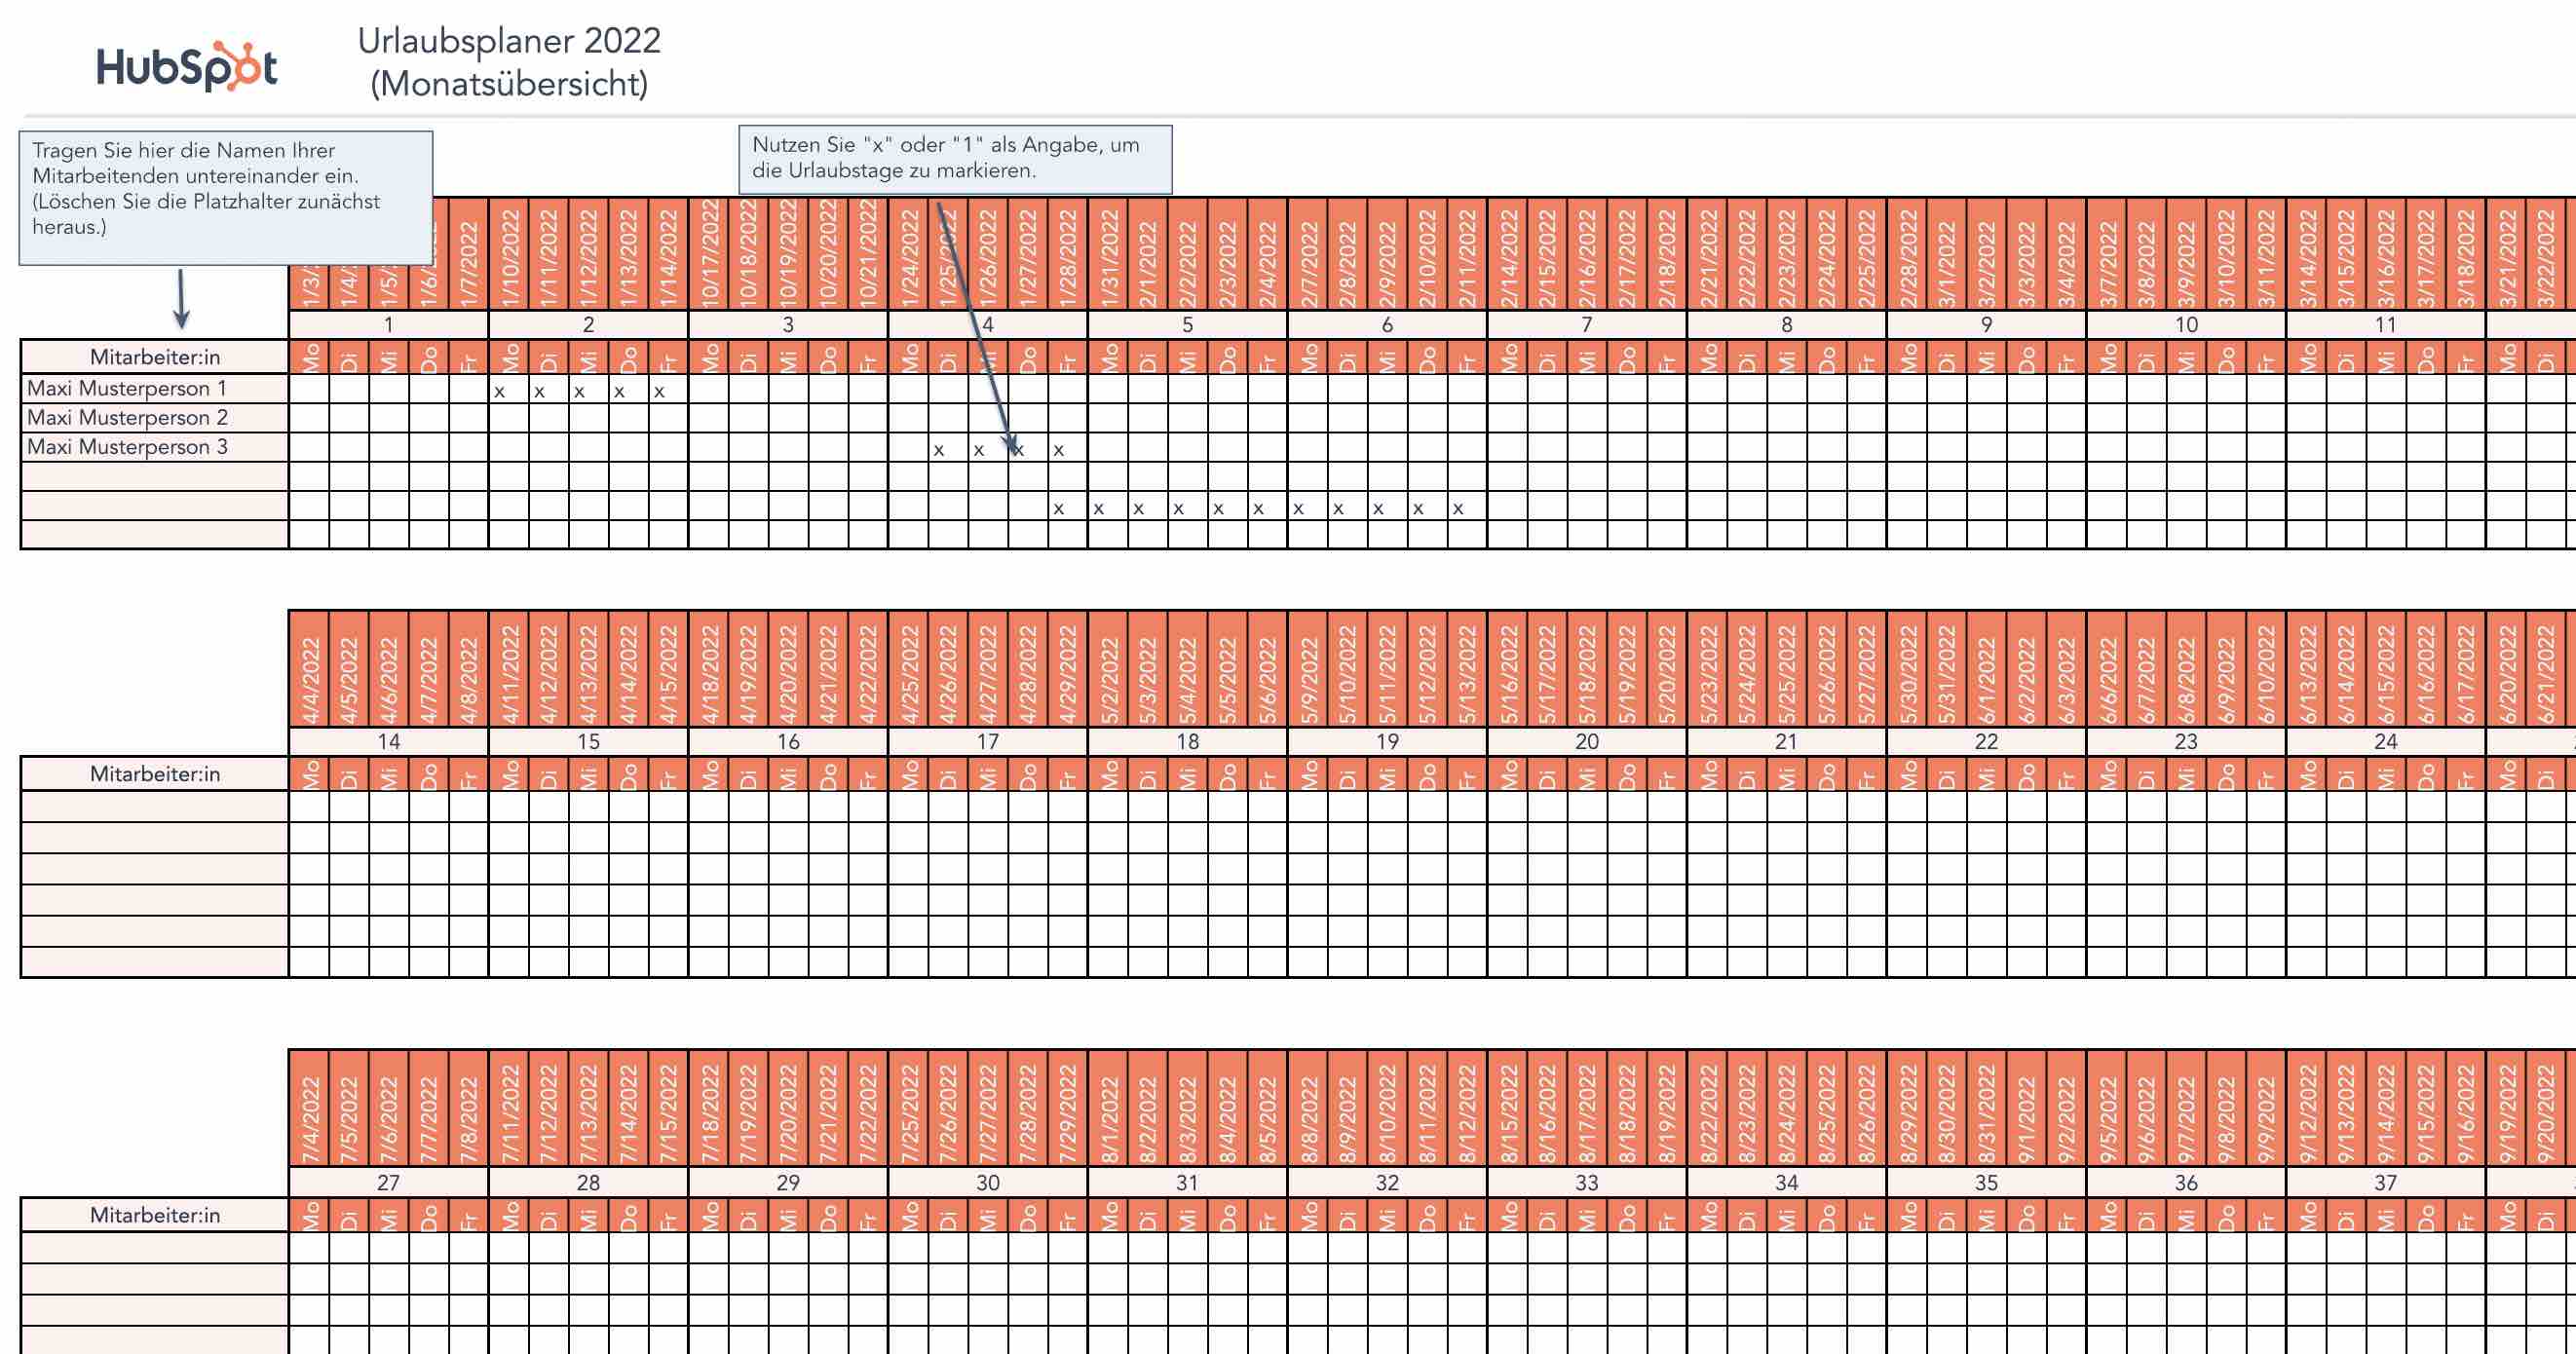Click 'Mitarbeiter:in' header above Maxi Musterperson 1
Screen dimensions: 2576x1354
[x=155, y=357]
